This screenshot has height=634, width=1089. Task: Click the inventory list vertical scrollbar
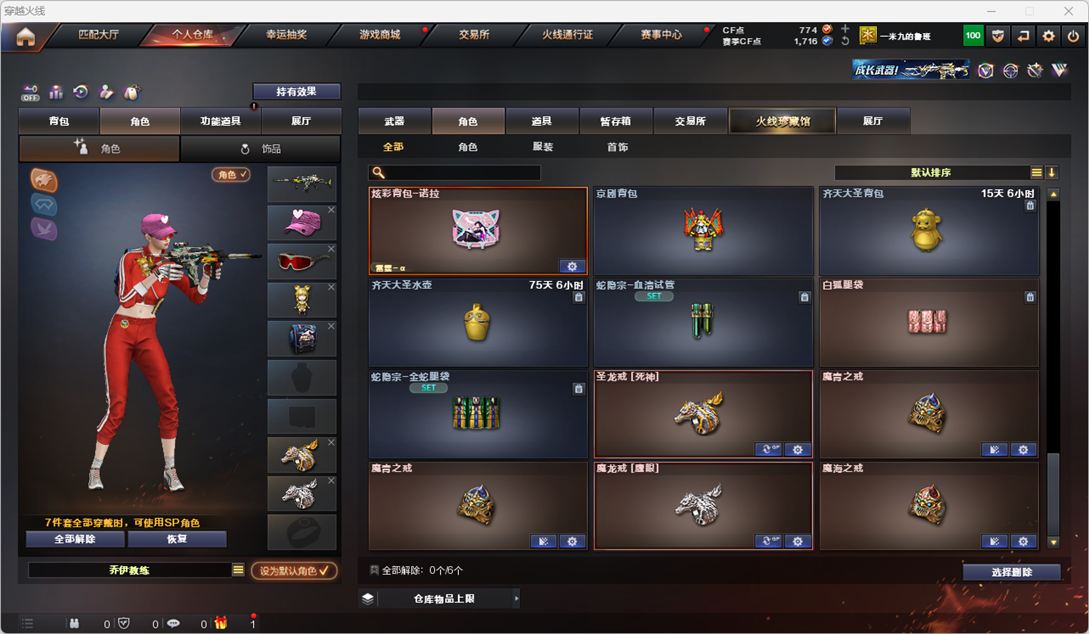[x=1054, y=369]
